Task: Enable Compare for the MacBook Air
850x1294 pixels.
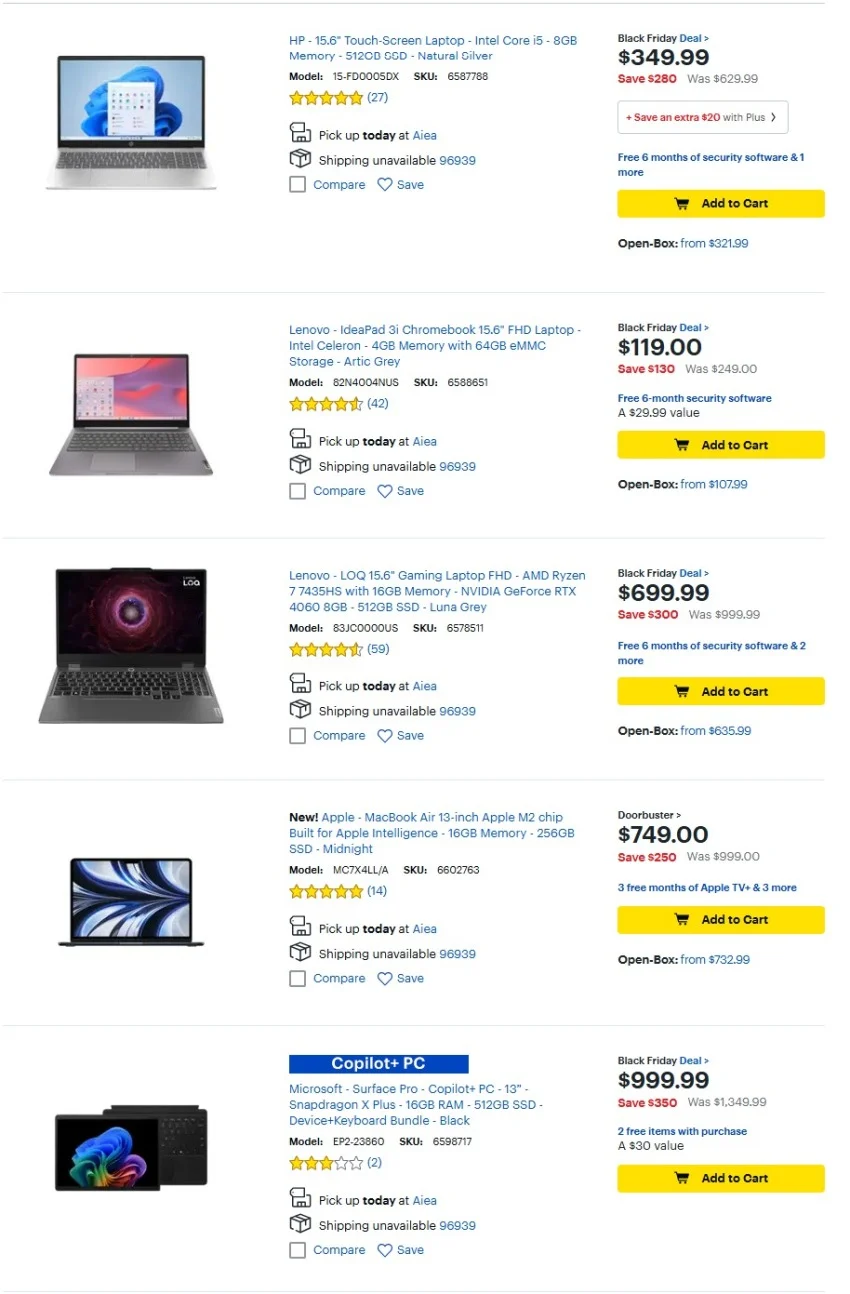Action: (x=297, y=979)
